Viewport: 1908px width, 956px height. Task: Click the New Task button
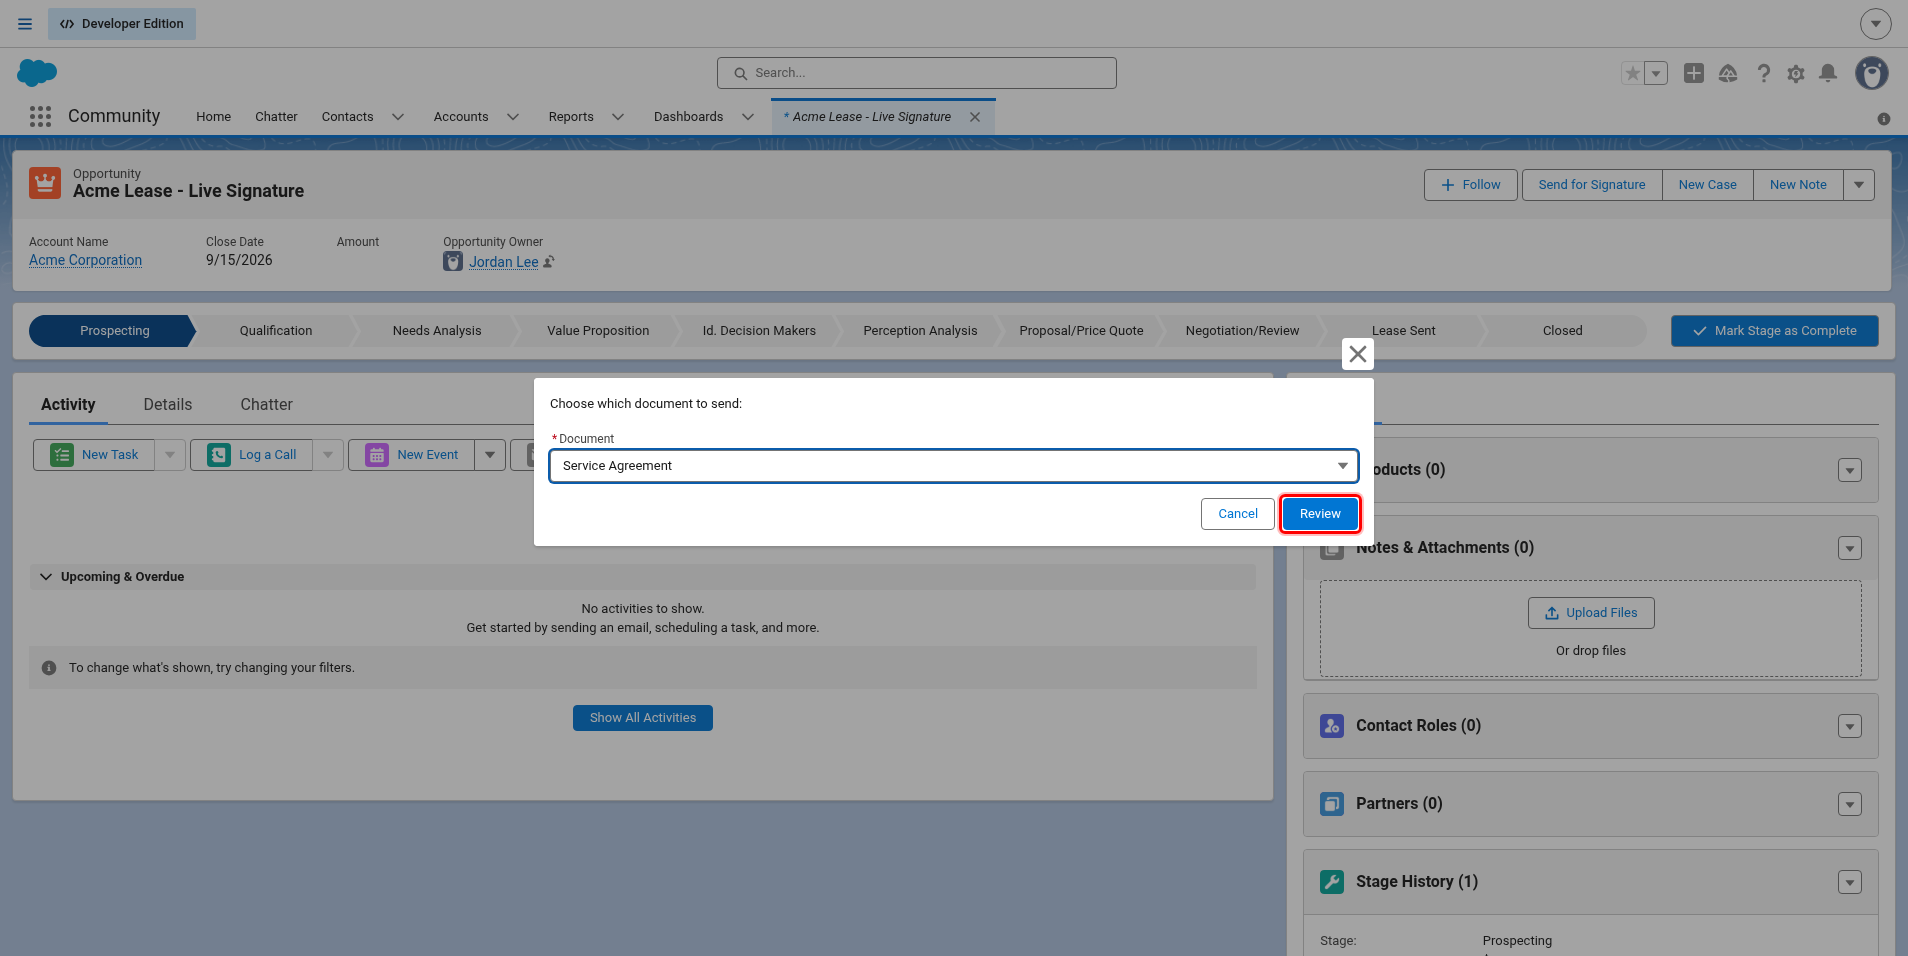point(94,455)
